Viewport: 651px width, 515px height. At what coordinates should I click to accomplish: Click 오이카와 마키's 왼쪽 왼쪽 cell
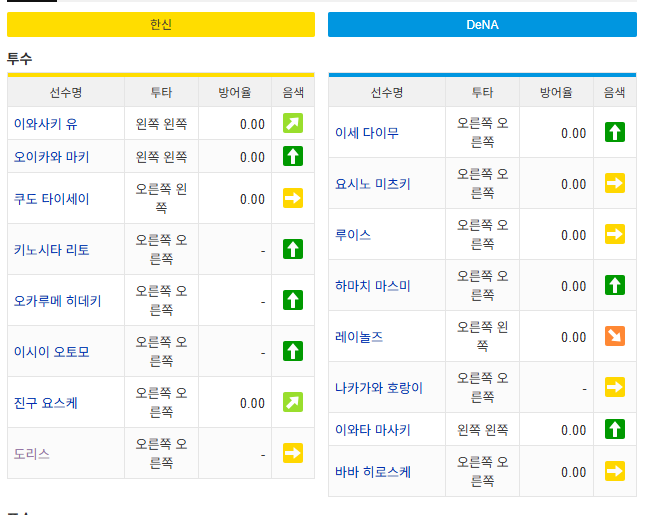[162, 157]
